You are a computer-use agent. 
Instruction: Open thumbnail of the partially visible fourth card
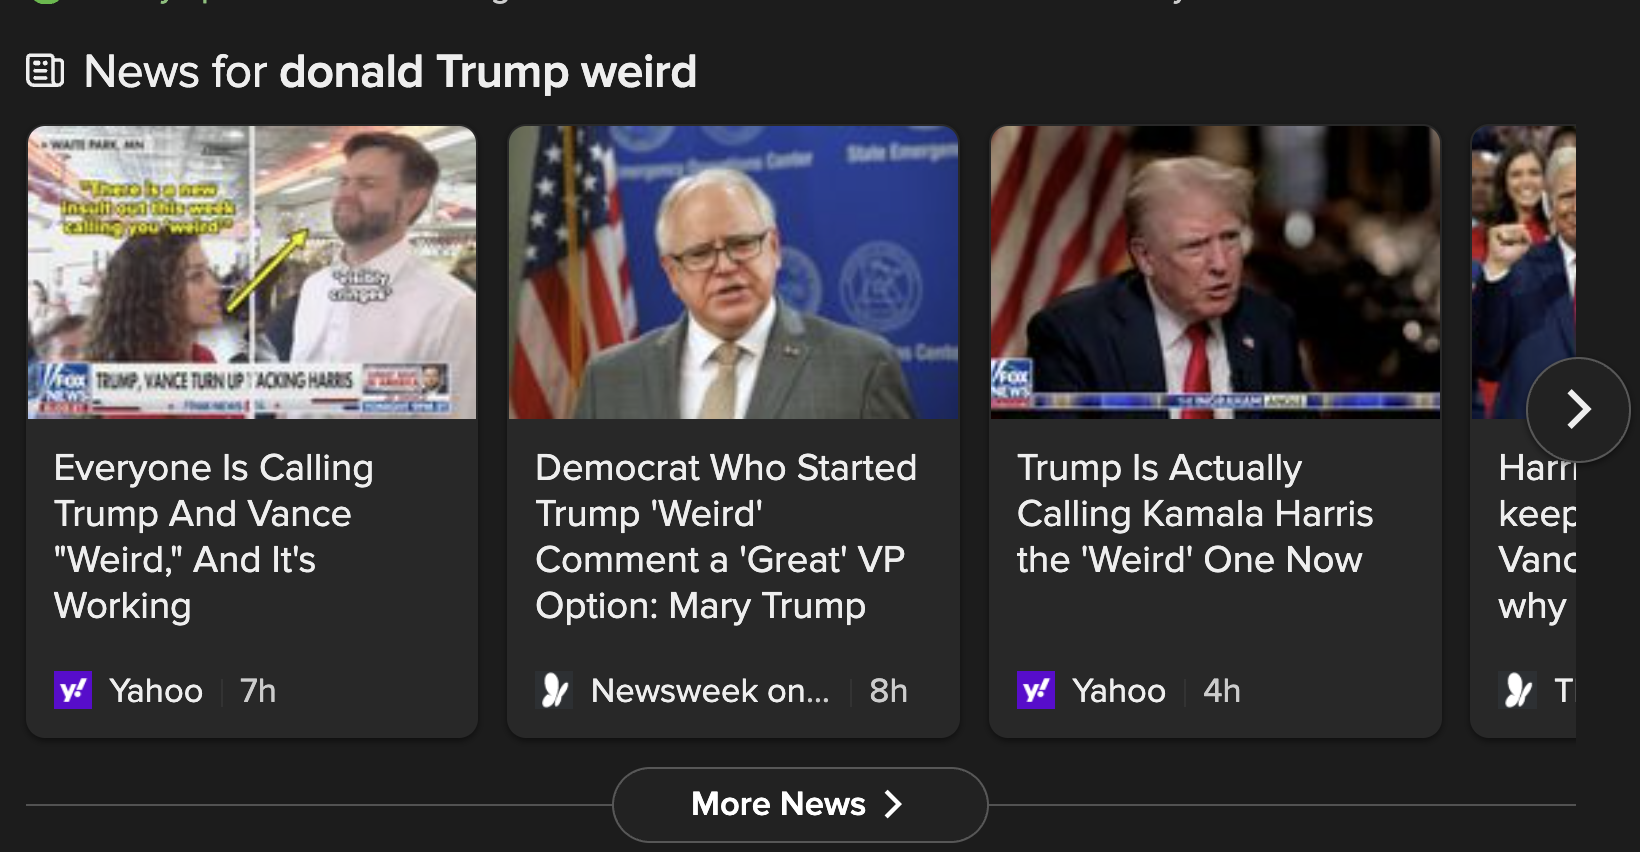pos(1500,272)
